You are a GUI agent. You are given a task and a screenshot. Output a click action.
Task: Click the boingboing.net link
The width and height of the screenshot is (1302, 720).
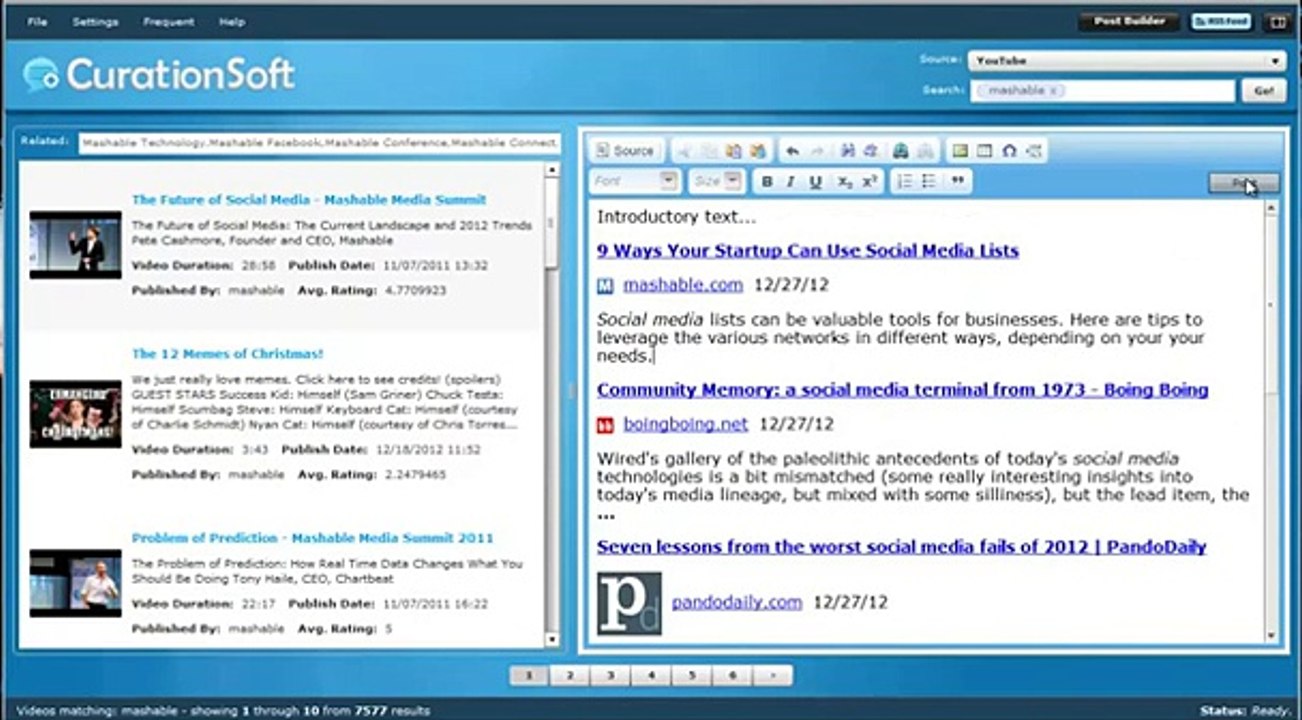click(686, 424)
